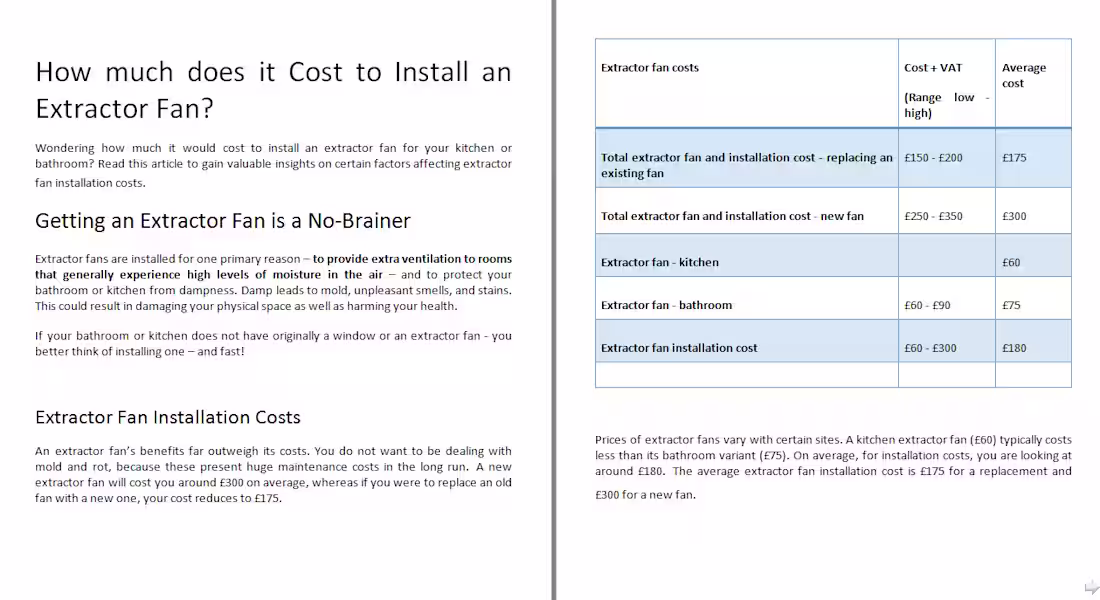Select the heading 'How much does it Cost to Install an Extractor Fan?'

point(272,89)
